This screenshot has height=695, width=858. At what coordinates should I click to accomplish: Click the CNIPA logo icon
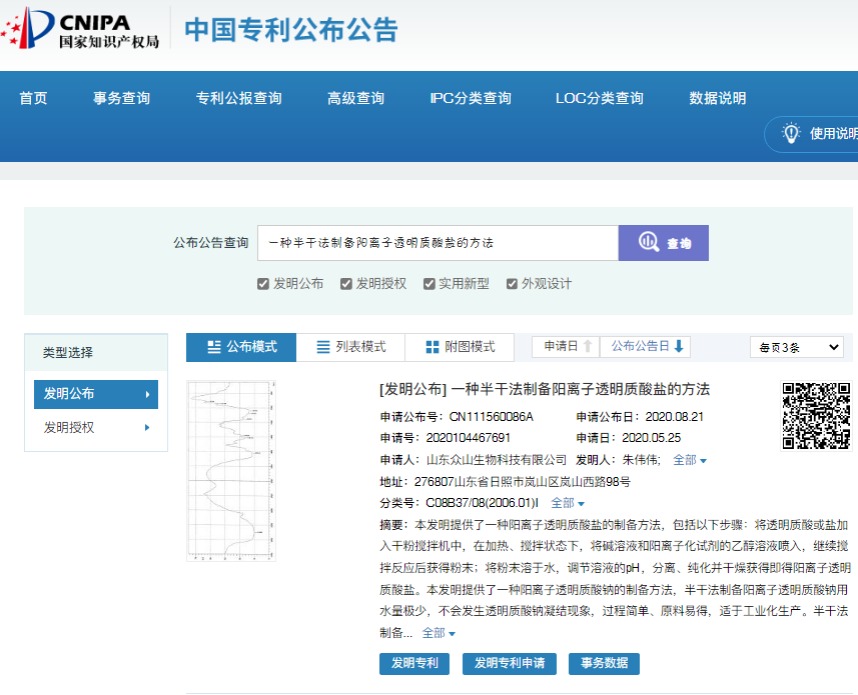28,30
